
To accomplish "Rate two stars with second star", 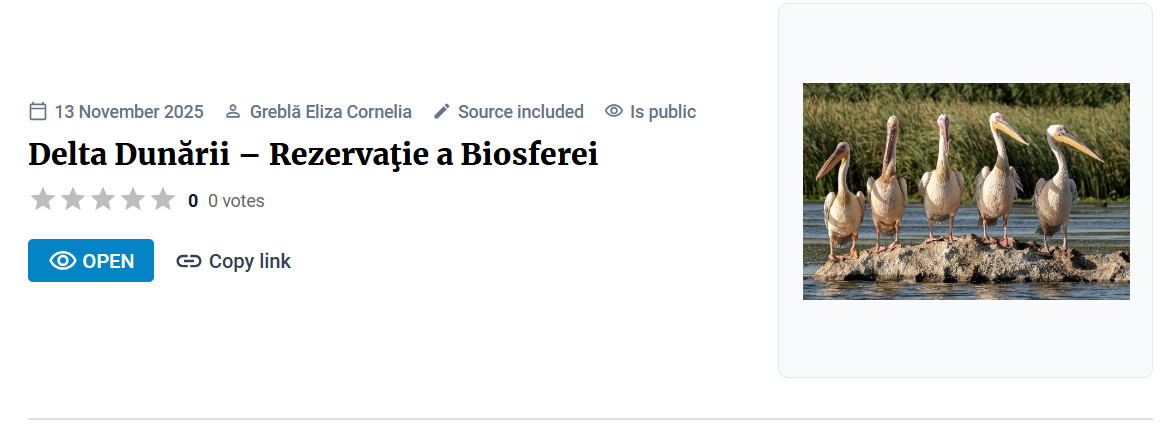I will pyautogui.click(x=73, y=200).
